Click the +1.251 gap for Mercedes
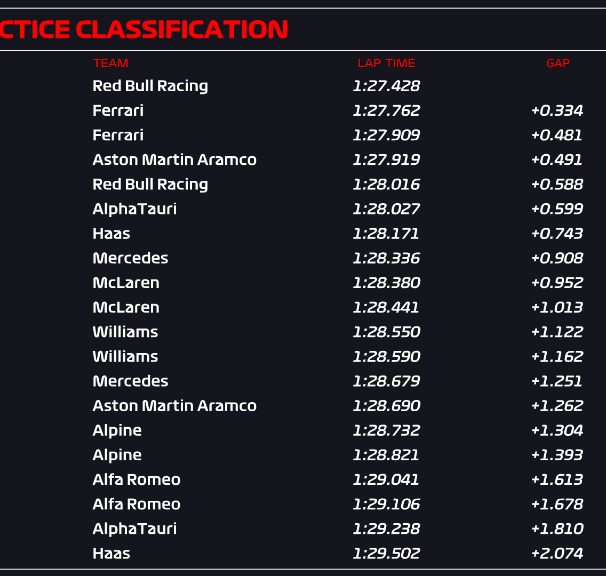 [557, 381]
